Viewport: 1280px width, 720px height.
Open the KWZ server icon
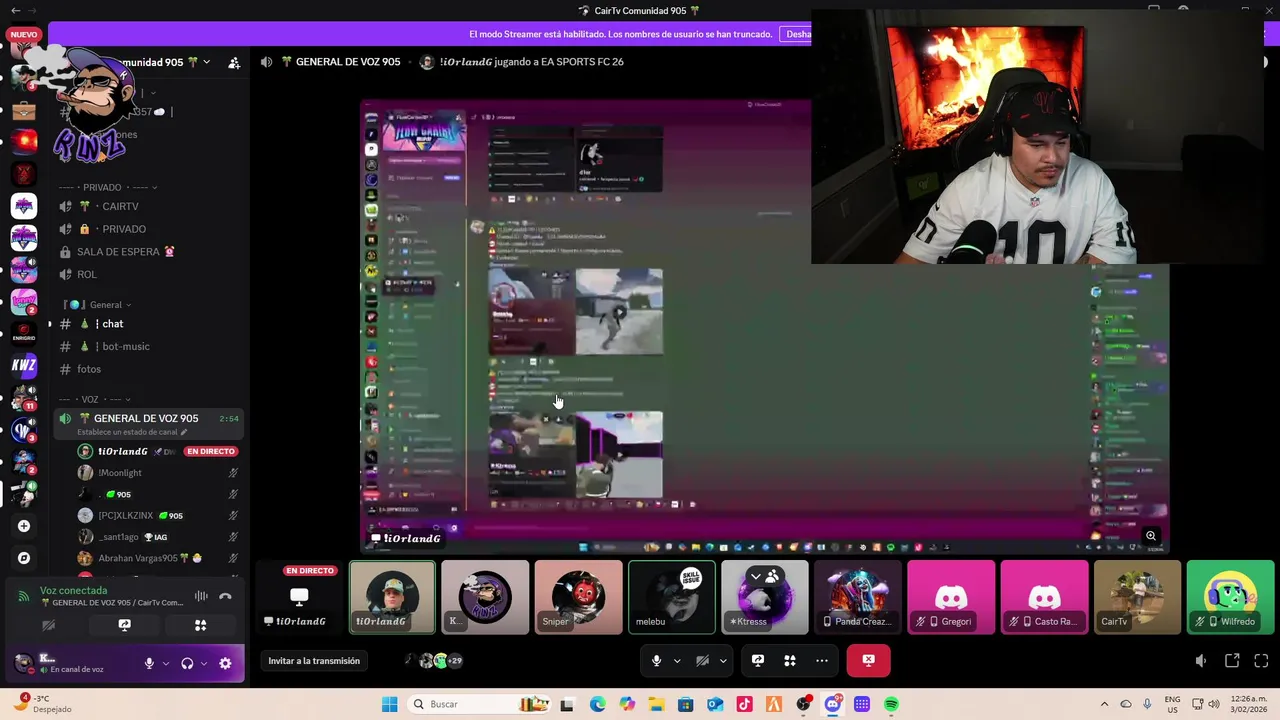pos(24,365)
